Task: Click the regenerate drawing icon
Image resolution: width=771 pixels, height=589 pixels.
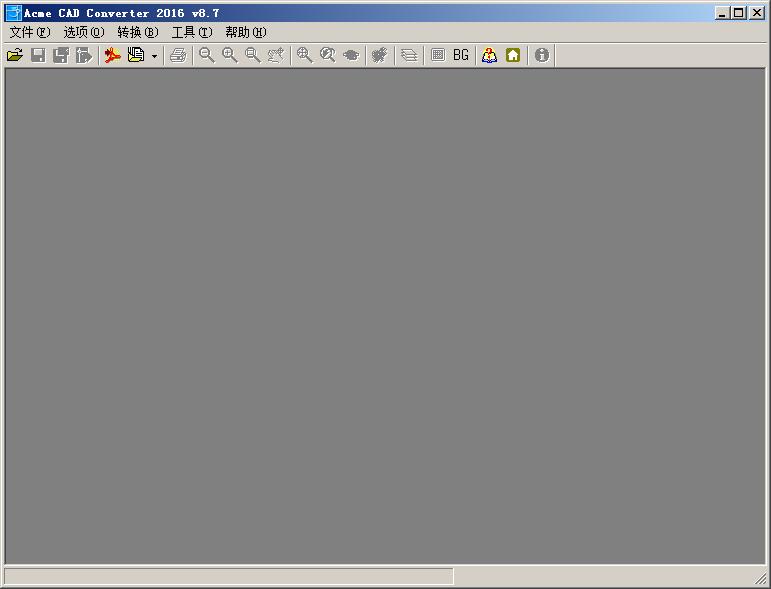Action: pyautogui.click(x=380, y=55)
